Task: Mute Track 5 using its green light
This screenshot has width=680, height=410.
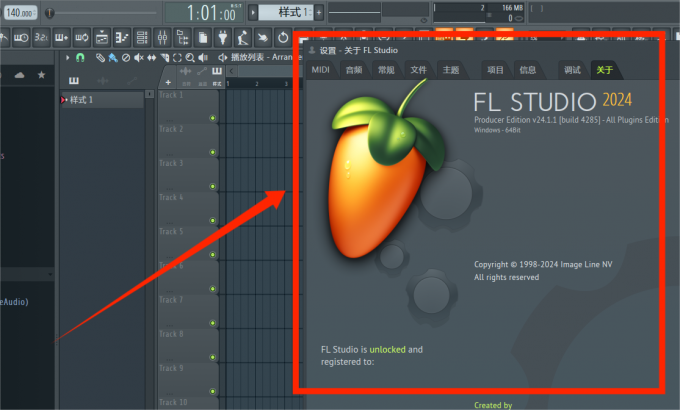Action: tap(212, 255)
